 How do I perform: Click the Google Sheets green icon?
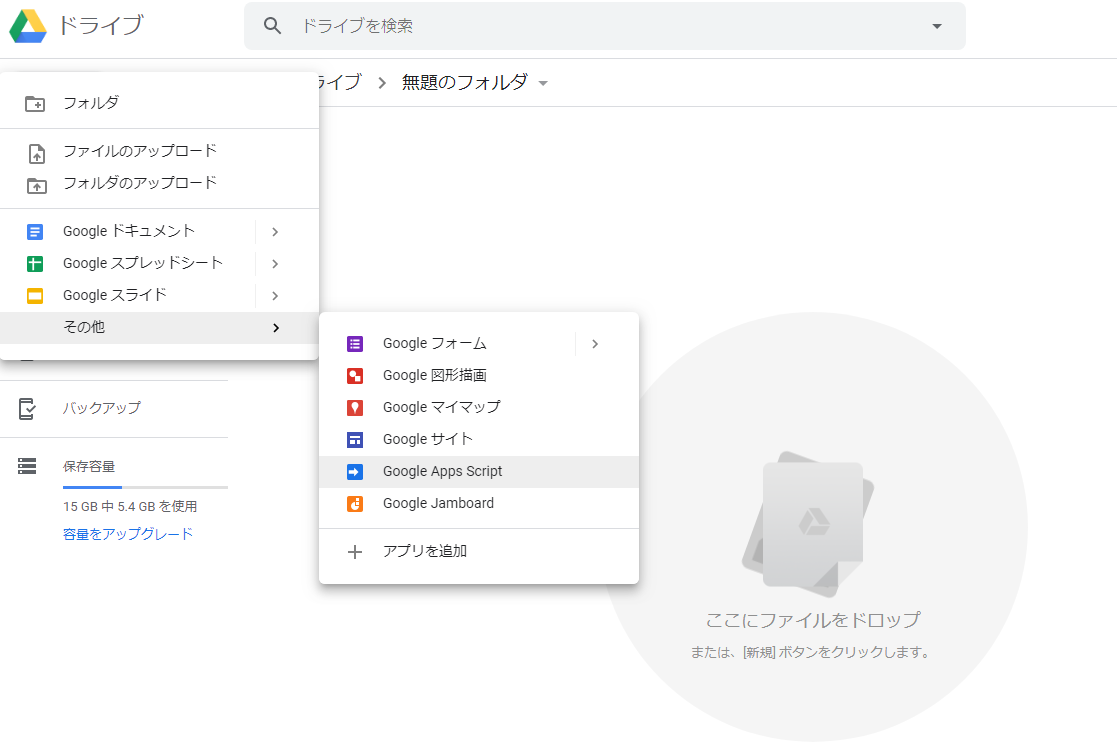click(x=35, y=264)
